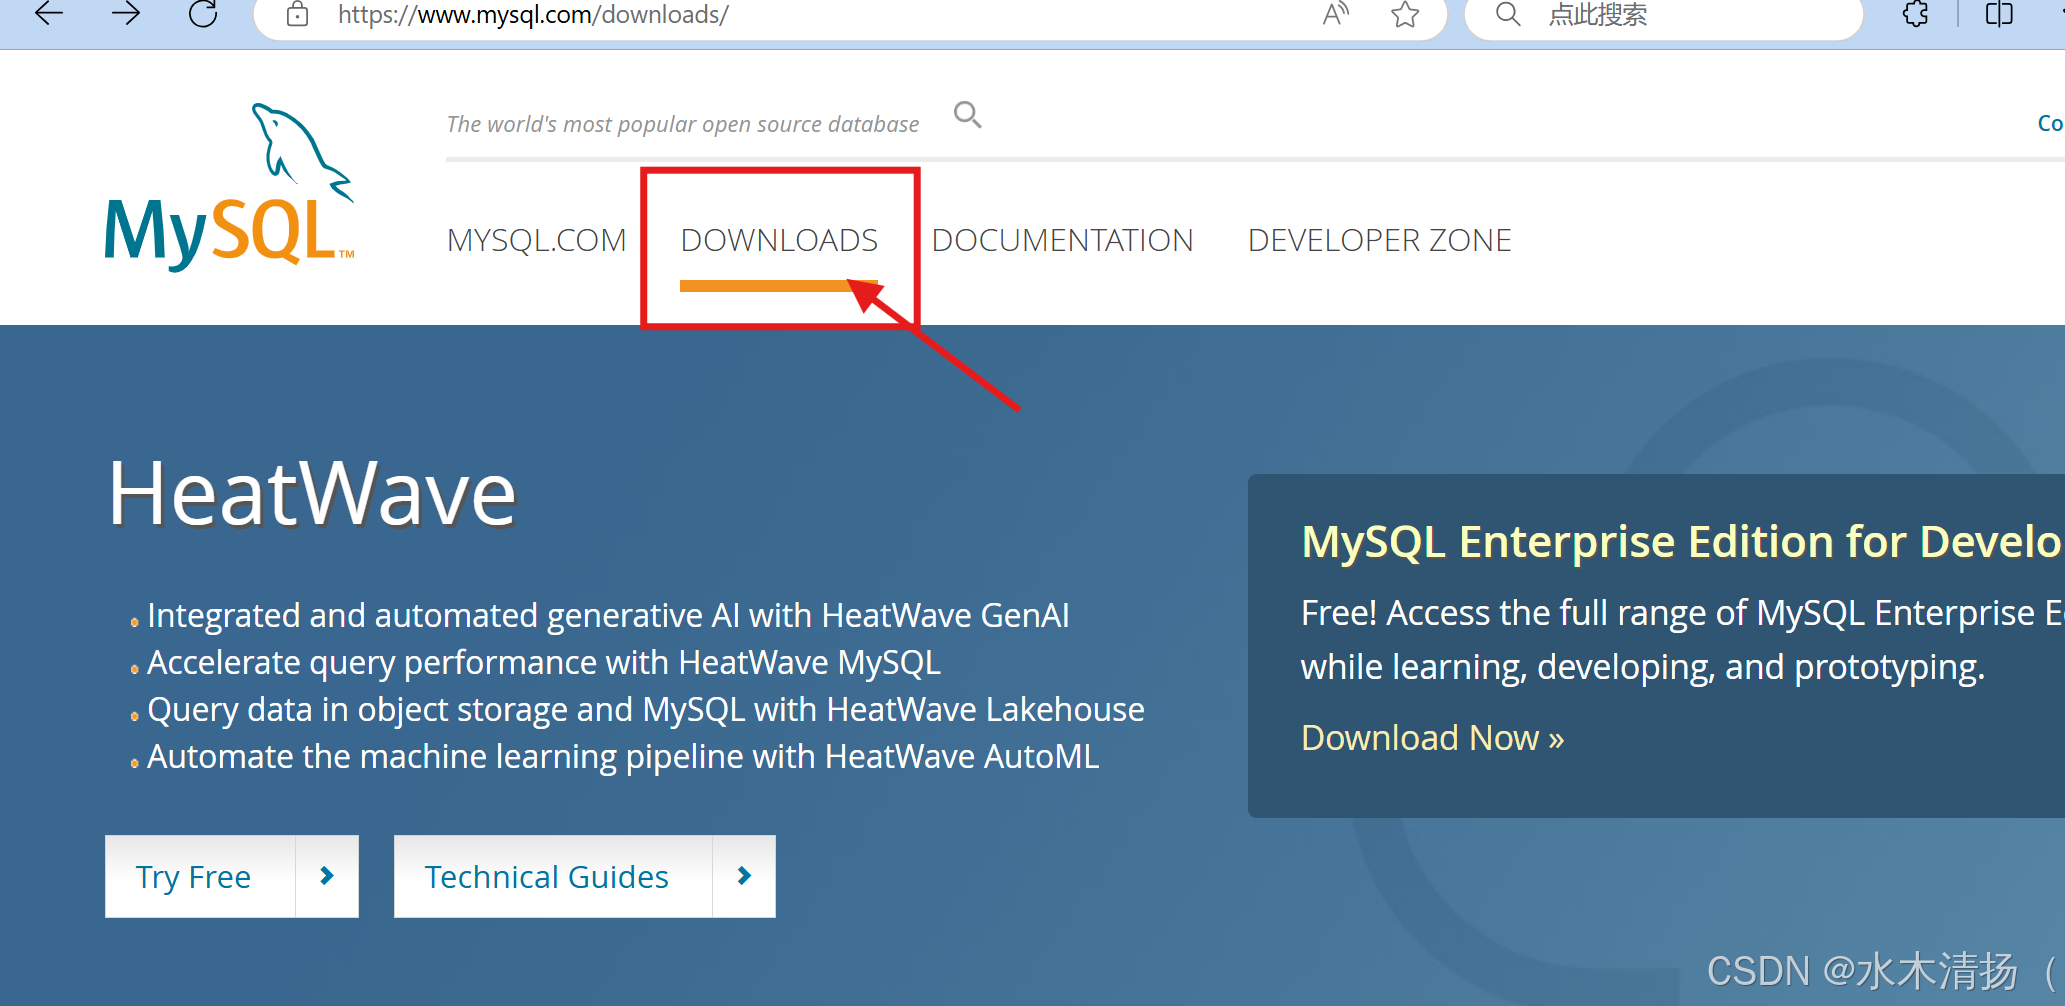2065x1006 pixels.
Task: Open the MYSQL.COM navigation tab
Action: click(x=536, y=240)
